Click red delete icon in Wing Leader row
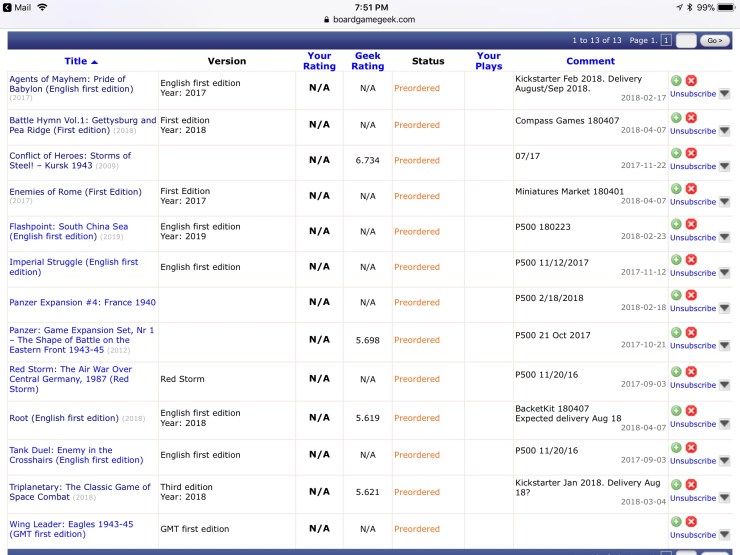Image resolution: width=740 pixels, height=555 pixels. point(691,521)
